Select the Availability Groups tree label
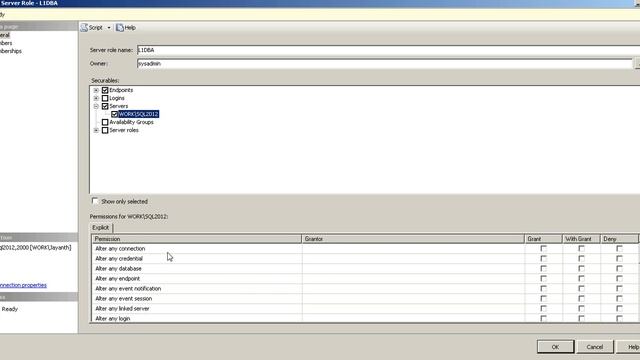 click(131, 122)
